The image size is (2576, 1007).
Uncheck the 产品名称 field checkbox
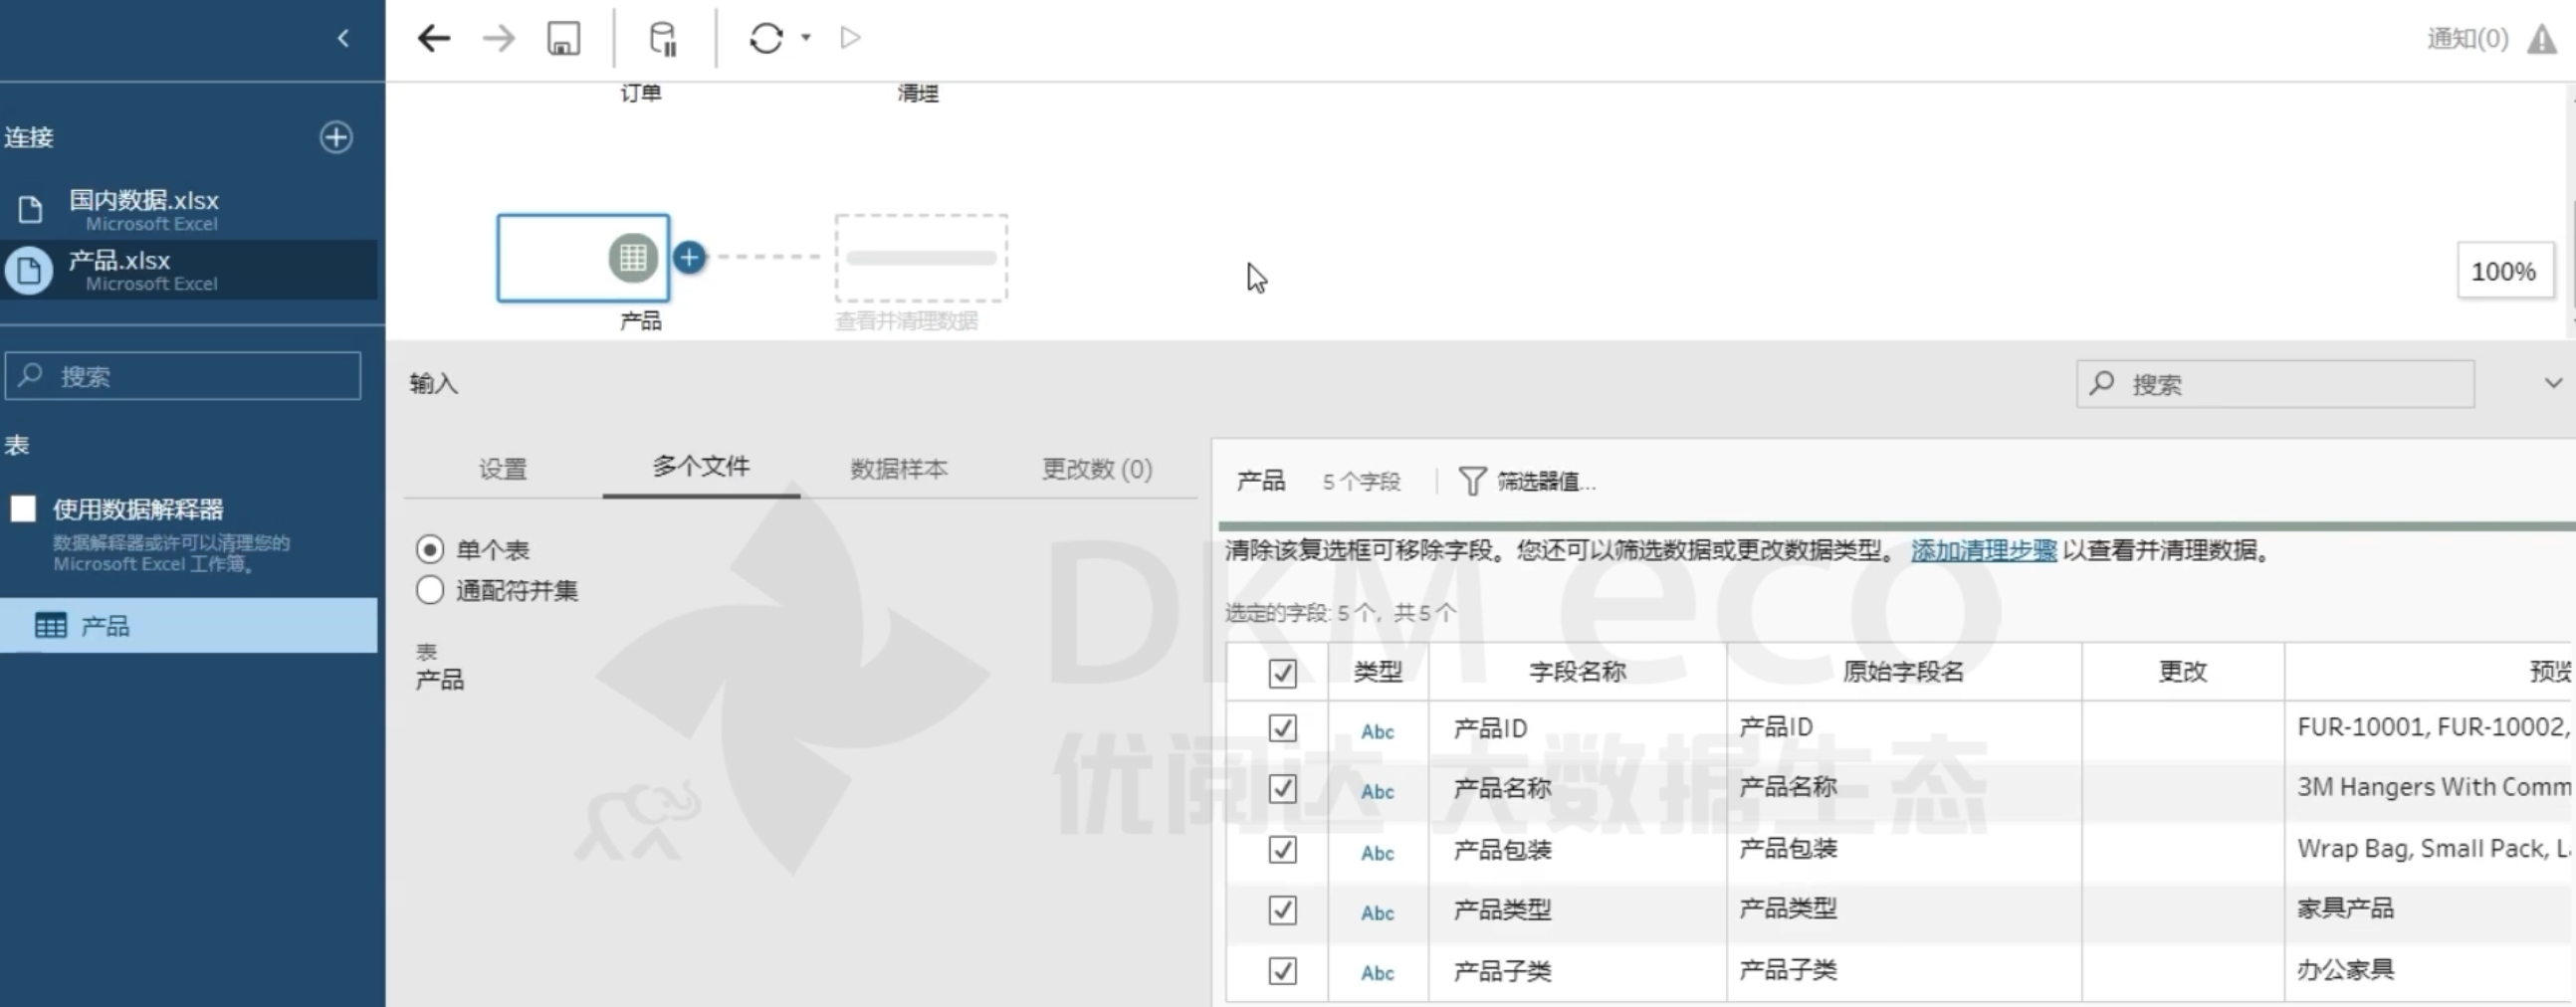[x=1282, y=789]
